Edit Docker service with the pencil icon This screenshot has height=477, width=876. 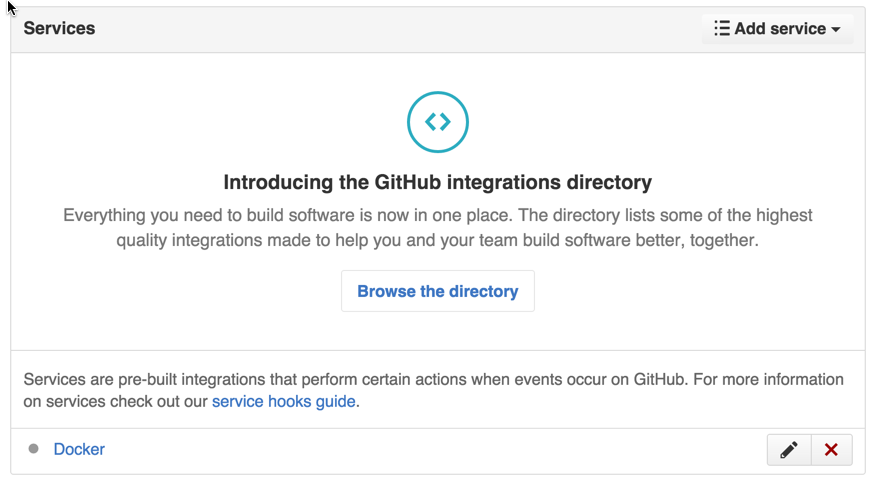(789, 450)
